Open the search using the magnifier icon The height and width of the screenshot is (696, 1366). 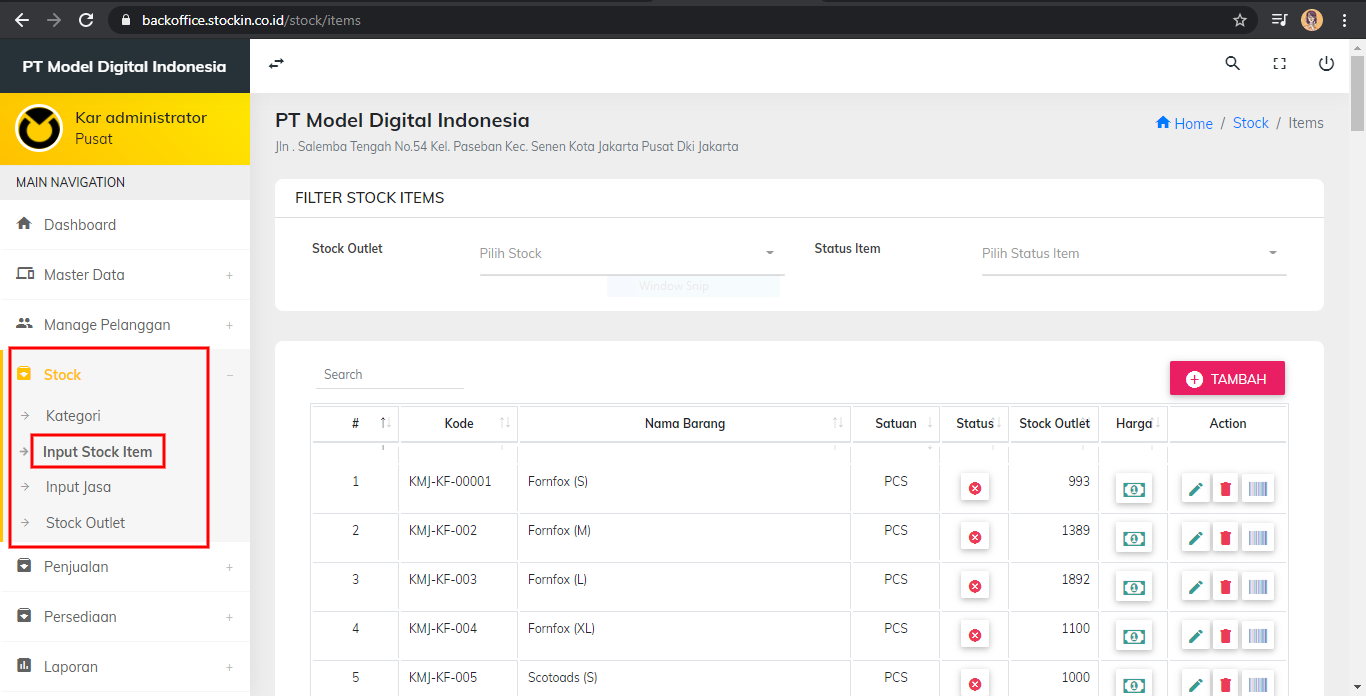point(1232,63)
